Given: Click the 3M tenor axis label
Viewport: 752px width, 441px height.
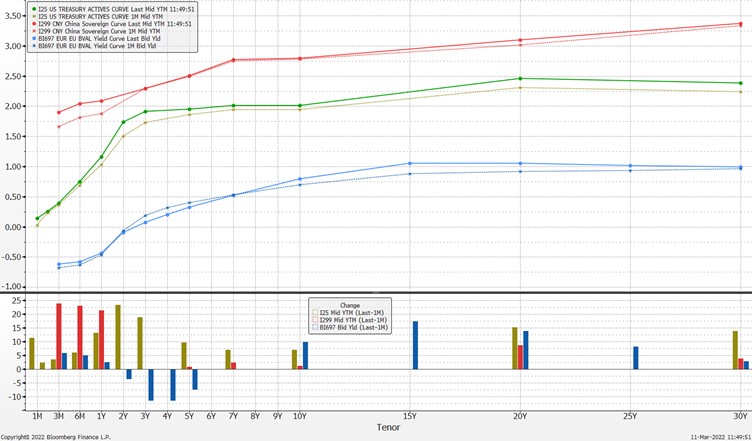Looking at the screenshot, I should point(59,416).
